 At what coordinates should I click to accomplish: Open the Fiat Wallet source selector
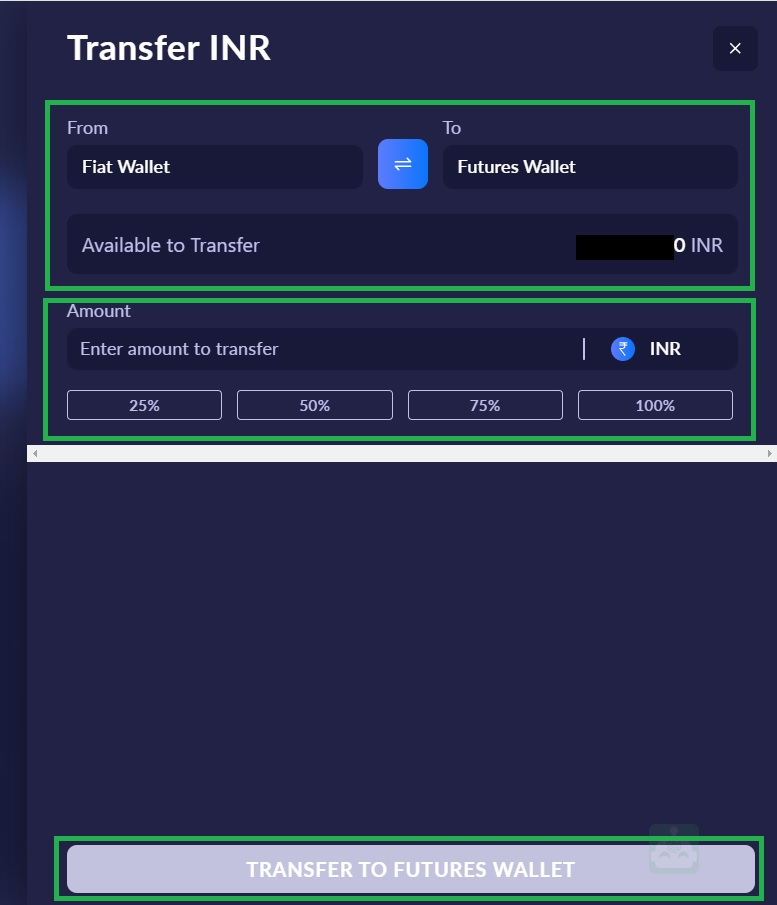(x=215, y=167)
